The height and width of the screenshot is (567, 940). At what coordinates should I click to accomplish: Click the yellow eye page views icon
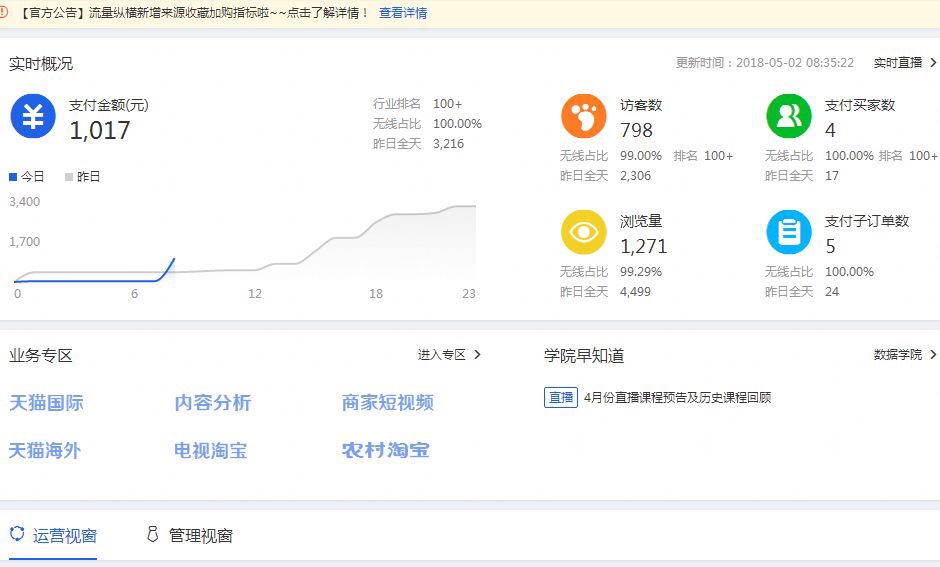pyautogui.click(x=583, y=233)
